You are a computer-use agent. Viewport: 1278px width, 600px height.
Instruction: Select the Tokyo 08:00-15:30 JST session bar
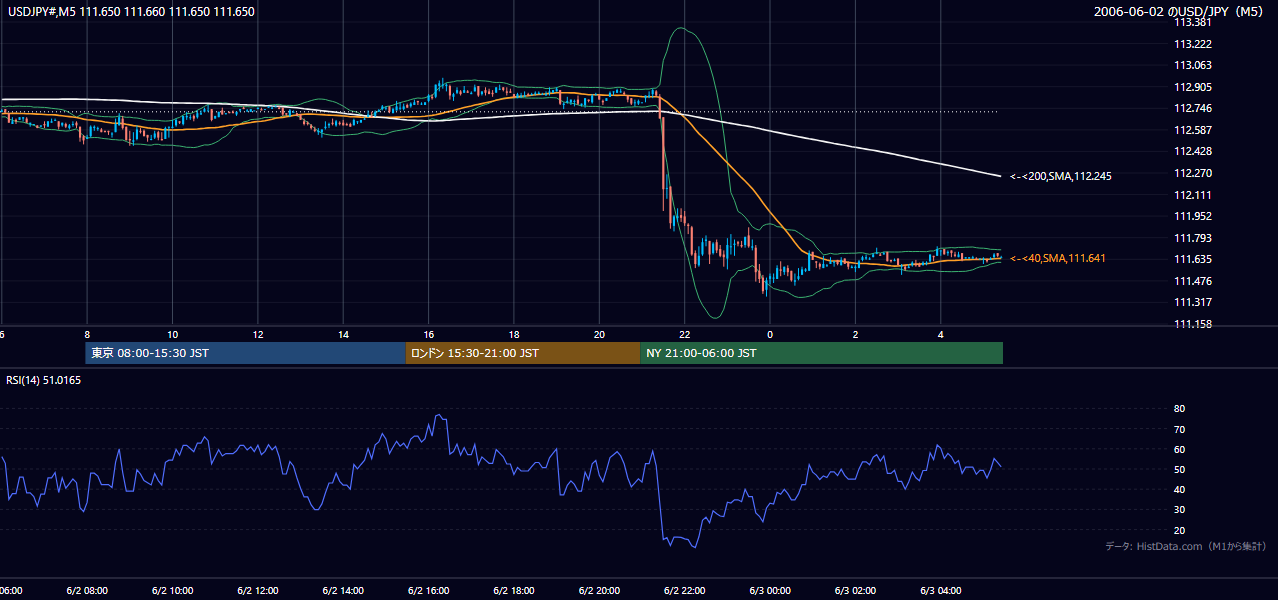(245, 353)
